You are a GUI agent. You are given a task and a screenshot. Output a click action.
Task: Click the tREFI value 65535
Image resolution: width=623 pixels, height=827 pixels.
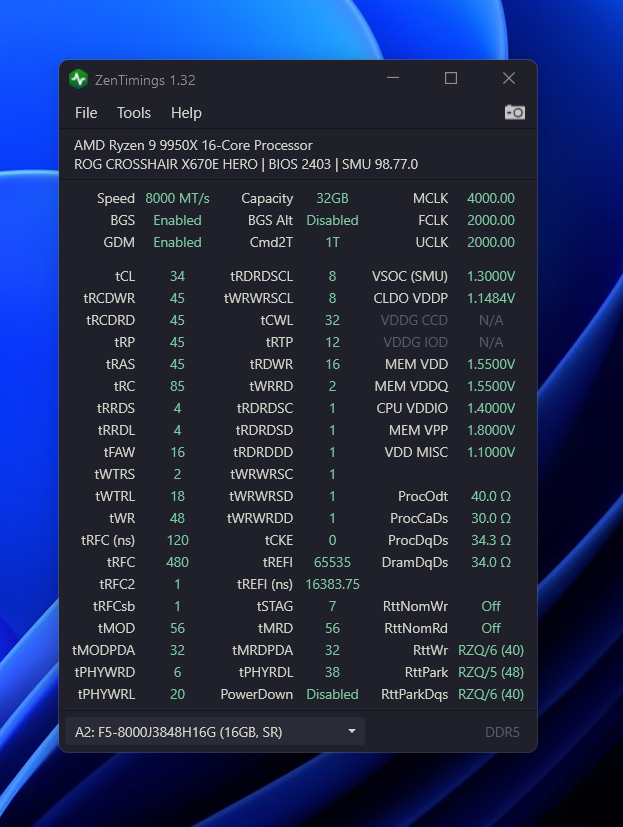(332, 562)
